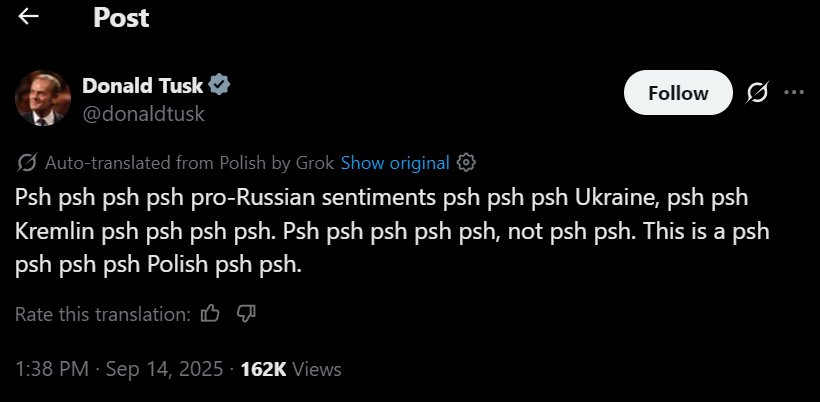Click the word Kremlin in the post
This screenshot has height=402, width=820.
(54, 232)
